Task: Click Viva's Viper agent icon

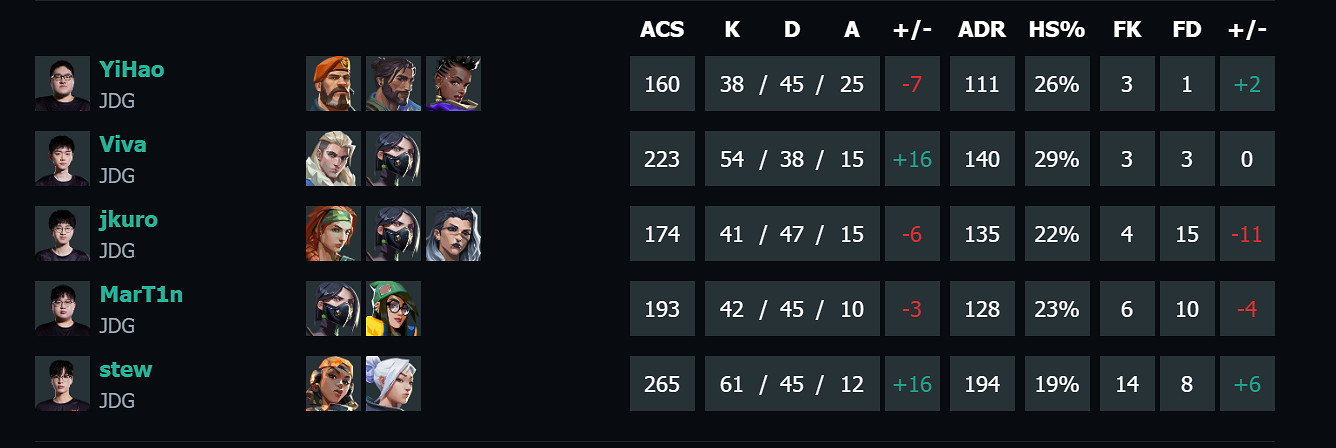Action: 393,158
